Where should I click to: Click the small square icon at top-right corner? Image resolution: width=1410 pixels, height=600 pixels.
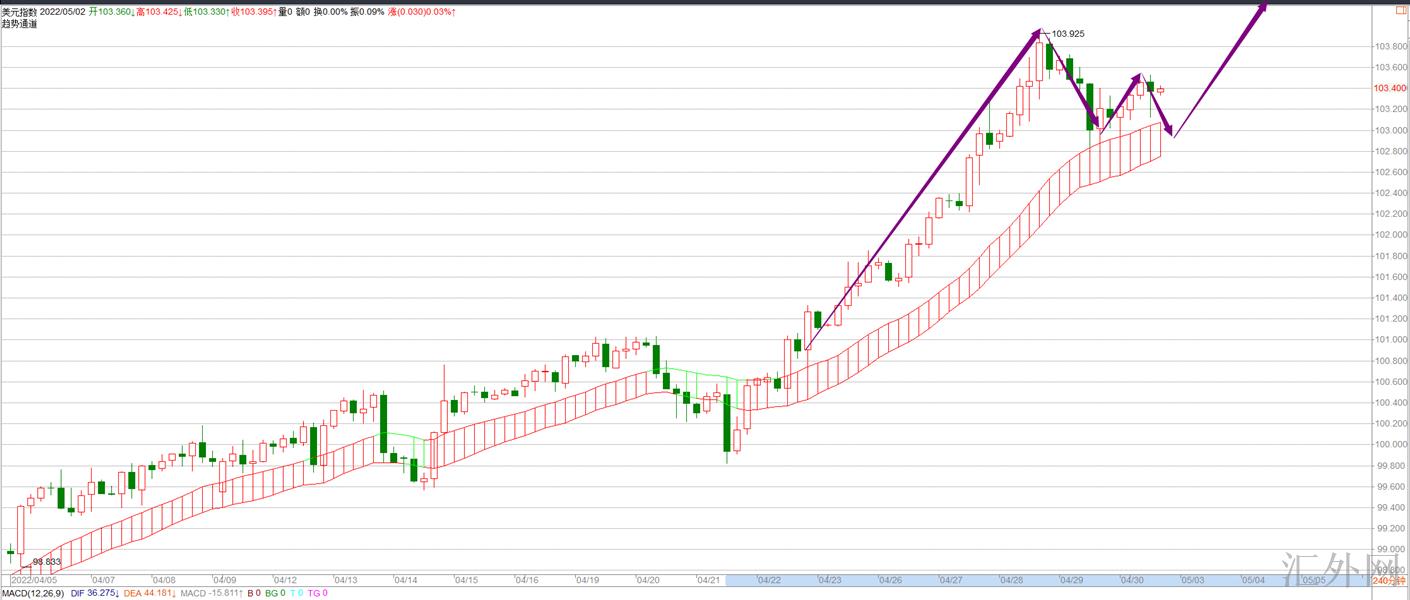point(1400,11)
